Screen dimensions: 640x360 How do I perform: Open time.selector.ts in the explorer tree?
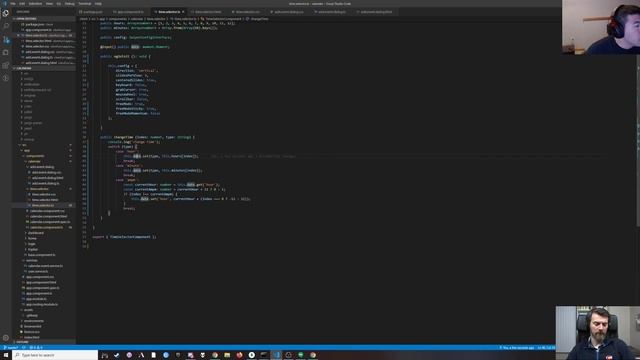click(x=43, y=205)
